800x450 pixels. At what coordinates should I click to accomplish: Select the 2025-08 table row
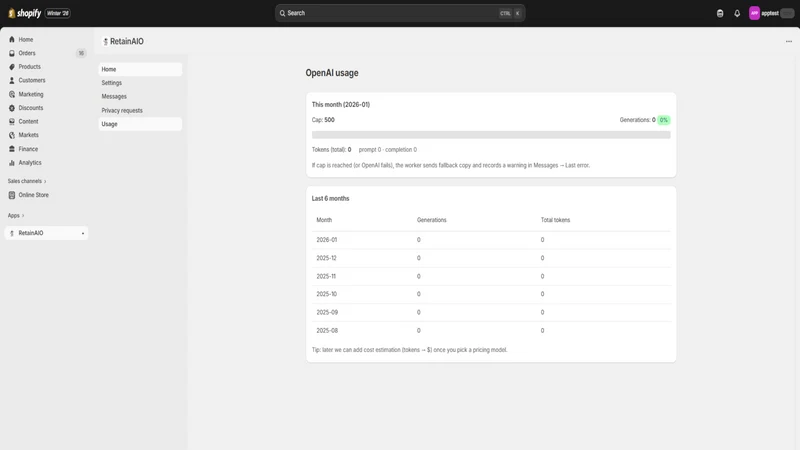(491, 331)
